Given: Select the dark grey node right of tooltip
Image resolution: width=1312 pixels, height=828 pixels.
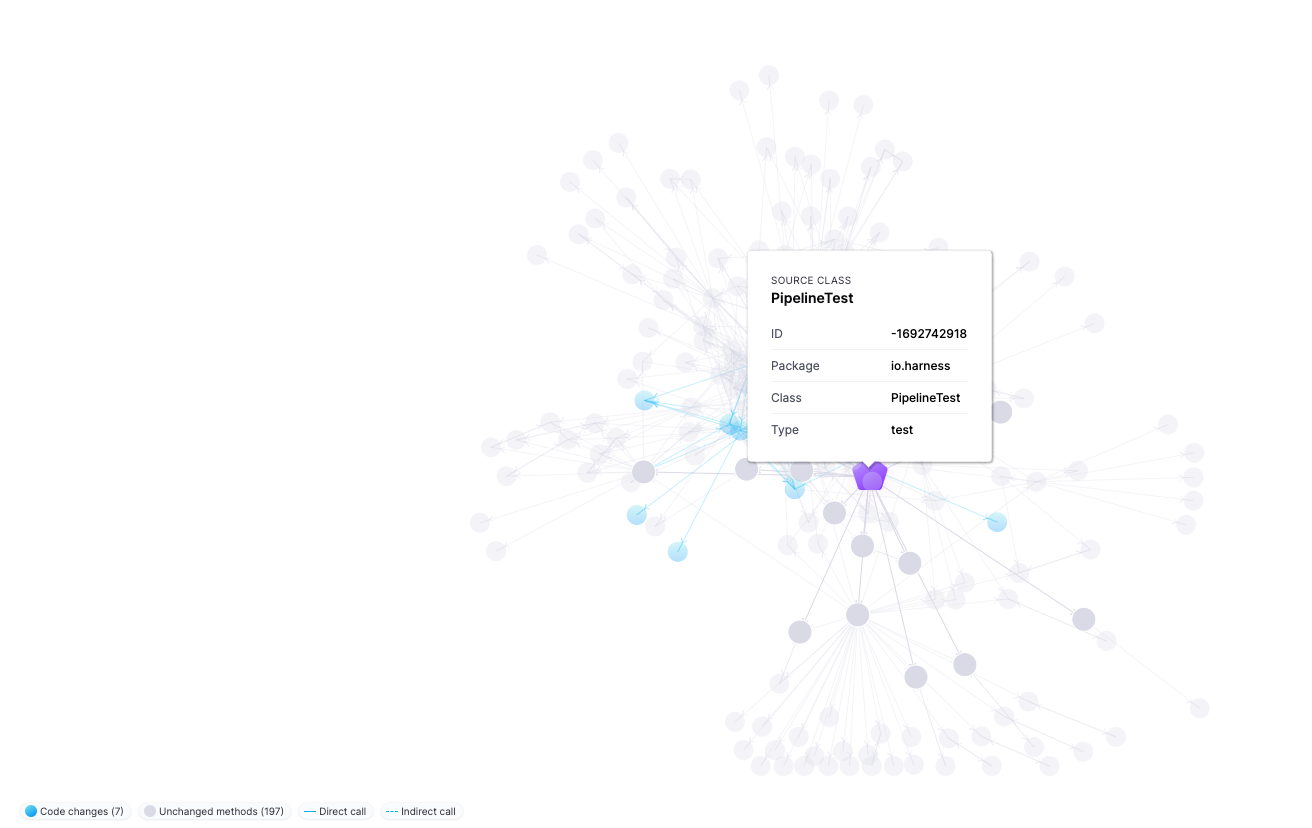Looking at the screenshot, I should 1001,412.
